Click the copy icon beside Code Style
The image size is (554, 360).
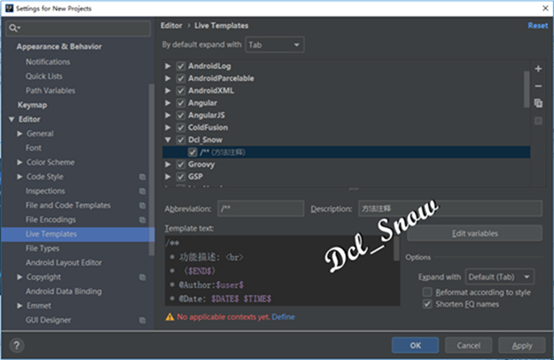(x=142, y=177)
